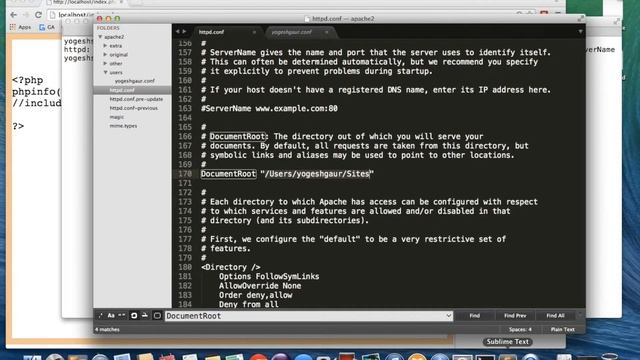Image resolution: width=640 pixels, height=360 pixels.
Task: Open the Plain Text syntax selector
Action: click(x=562, y=329)
